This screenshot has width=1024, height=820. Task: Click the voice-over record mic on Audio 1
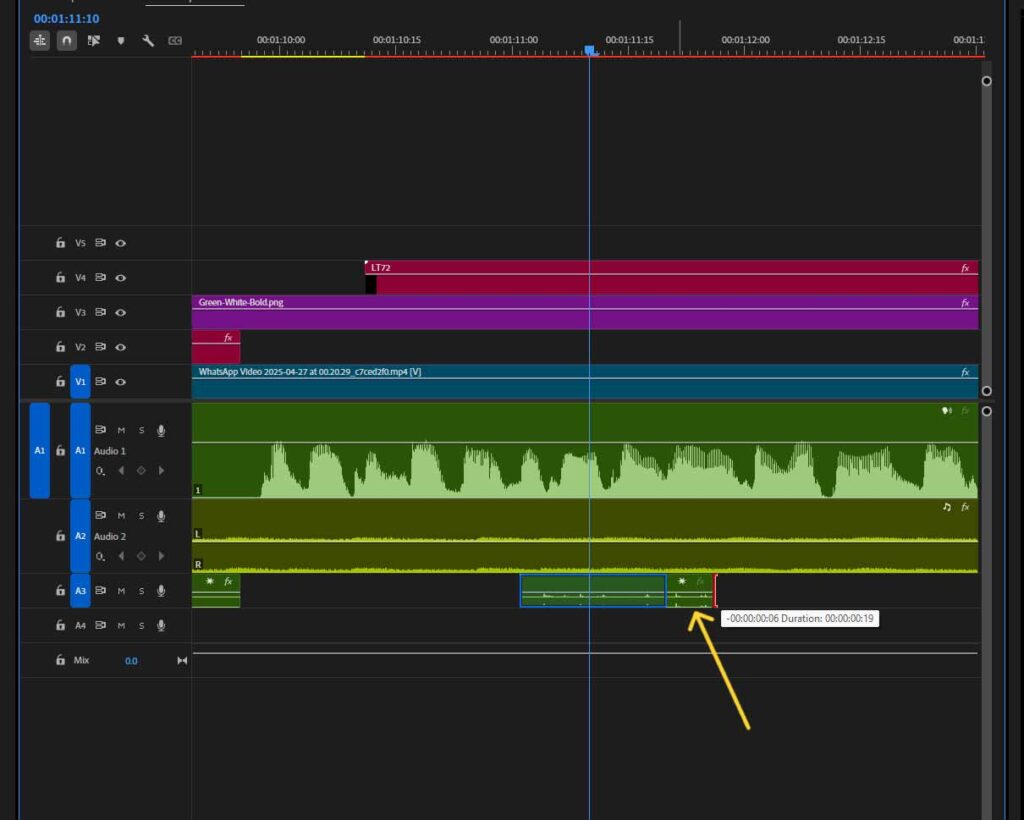pos(161,429)
